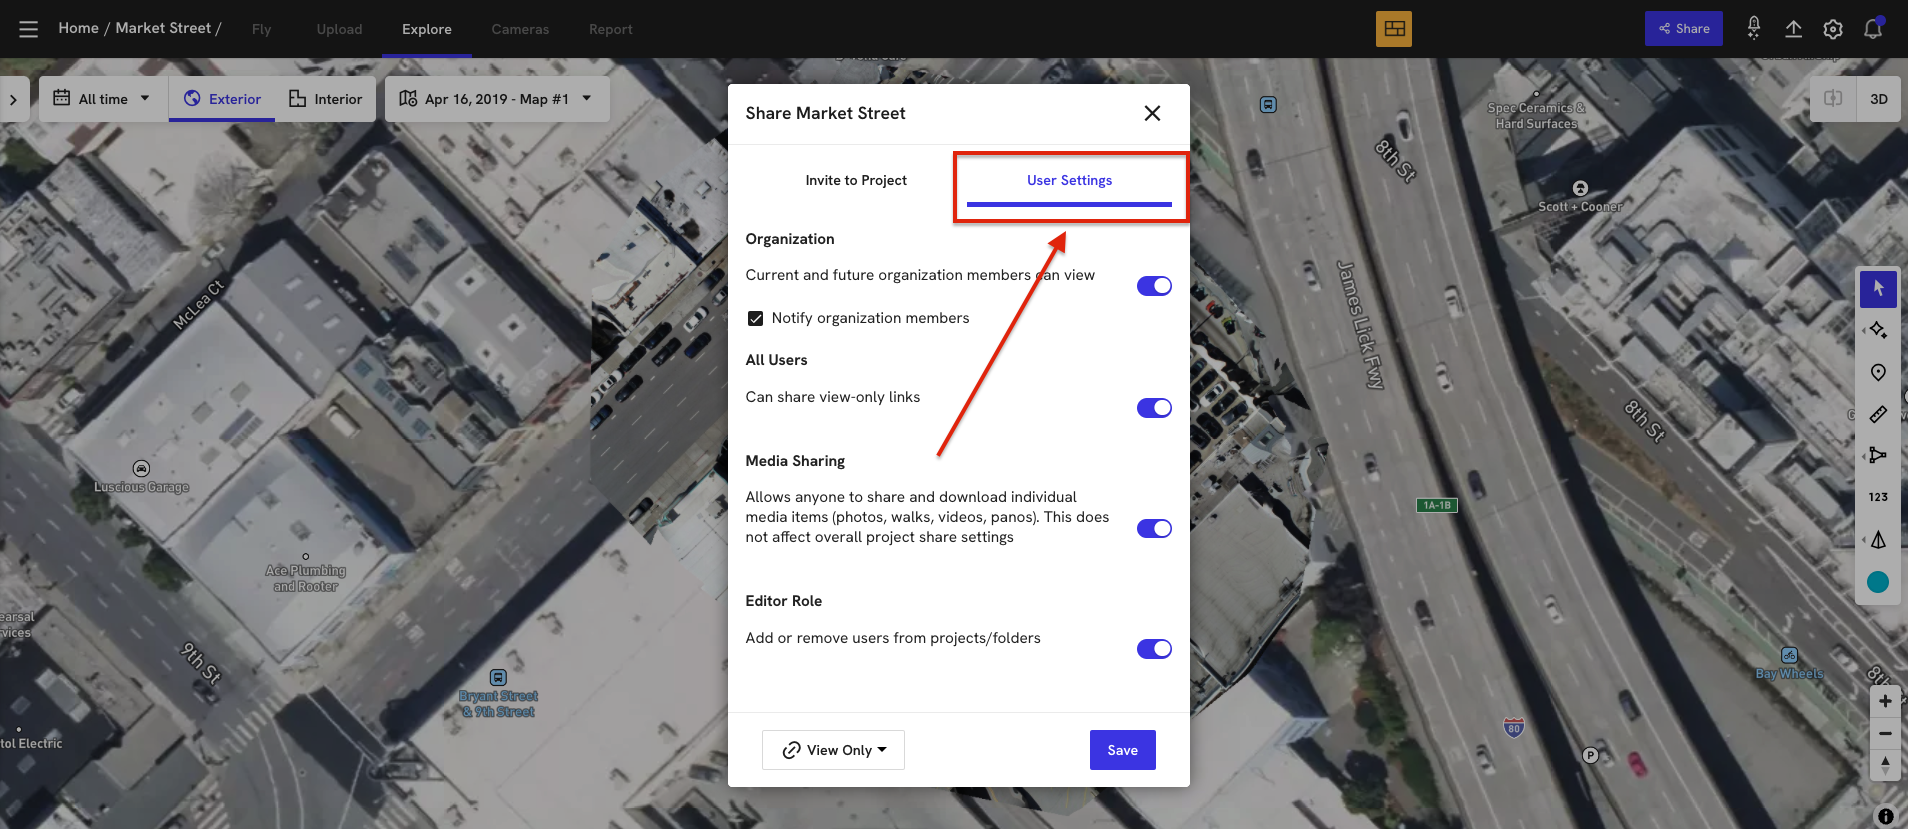Click the split compare view icon

point(1833,99)
